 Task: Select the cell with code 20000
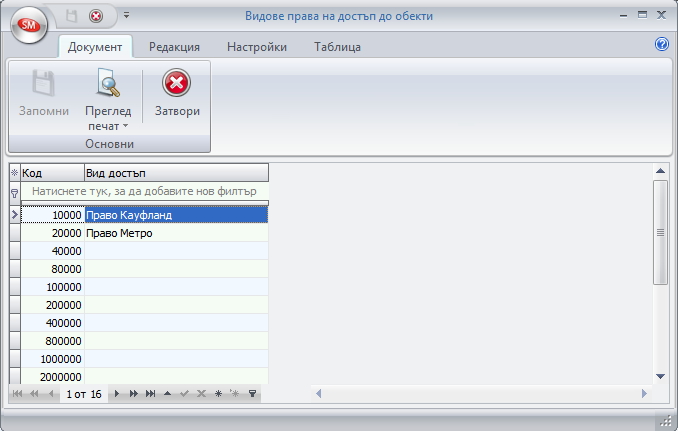(x=52, y=233)
